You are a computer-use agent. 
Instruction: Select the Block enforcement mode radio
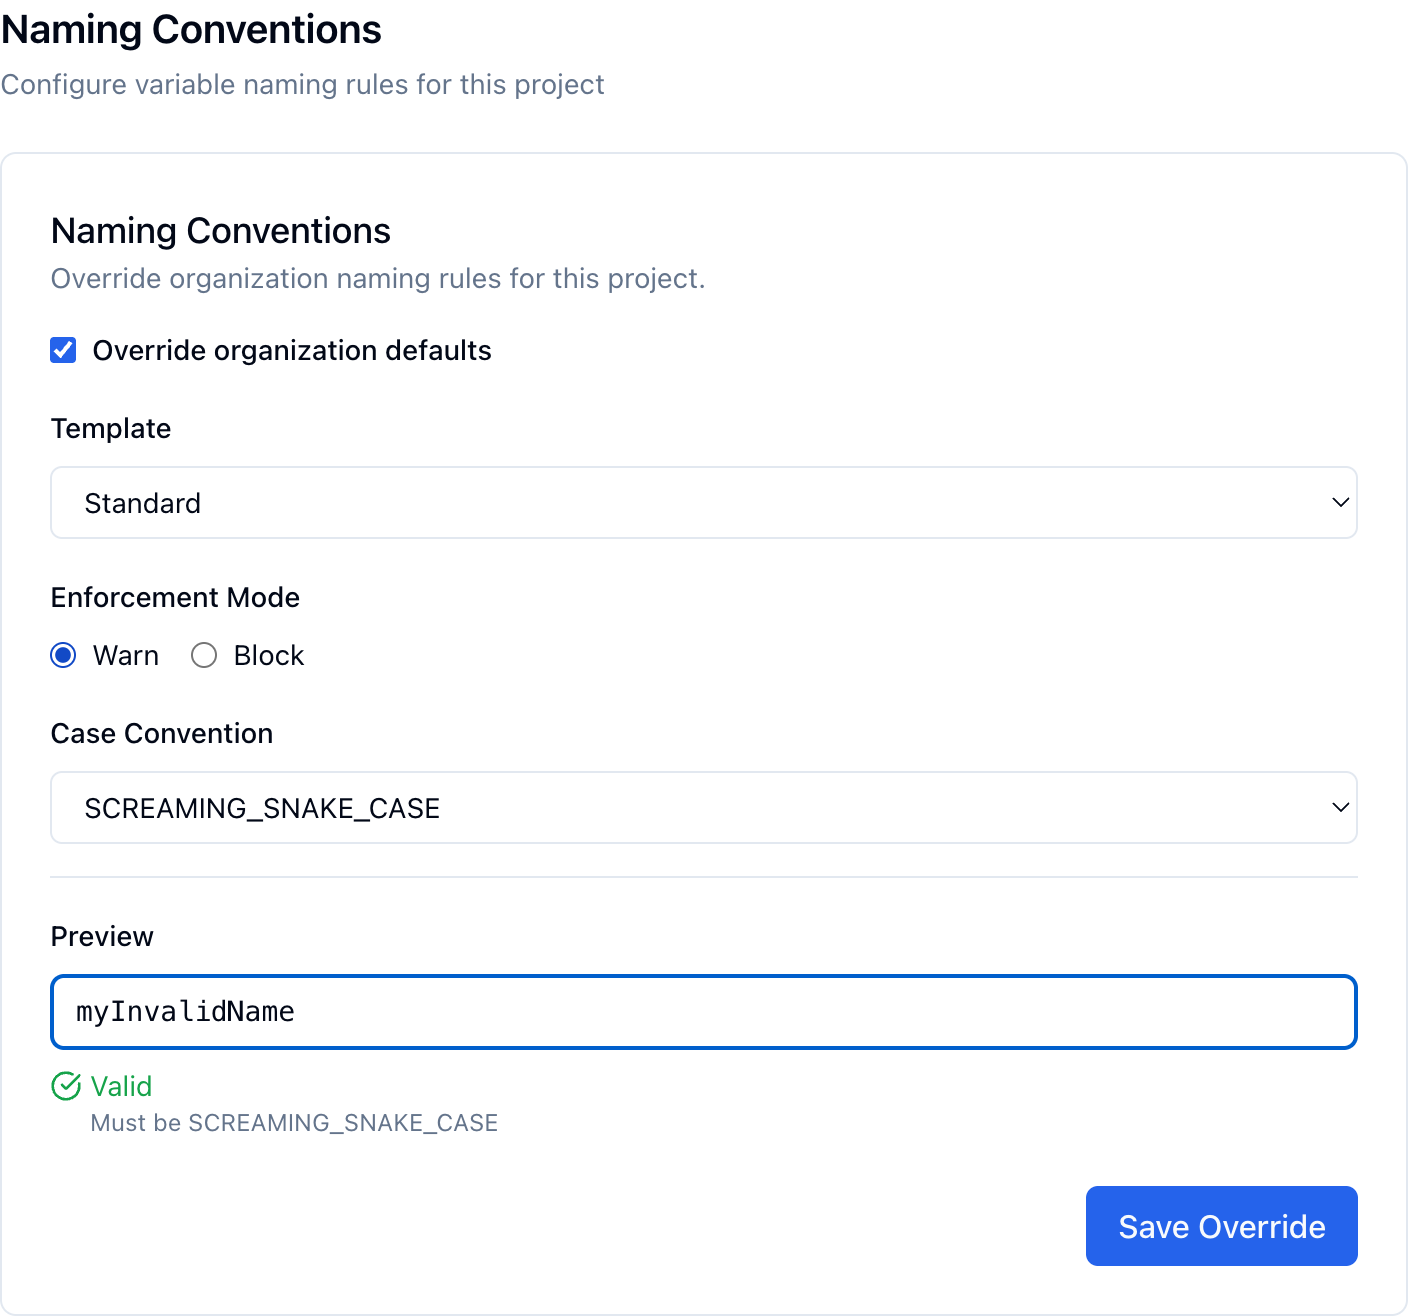(x=204, y=655)
